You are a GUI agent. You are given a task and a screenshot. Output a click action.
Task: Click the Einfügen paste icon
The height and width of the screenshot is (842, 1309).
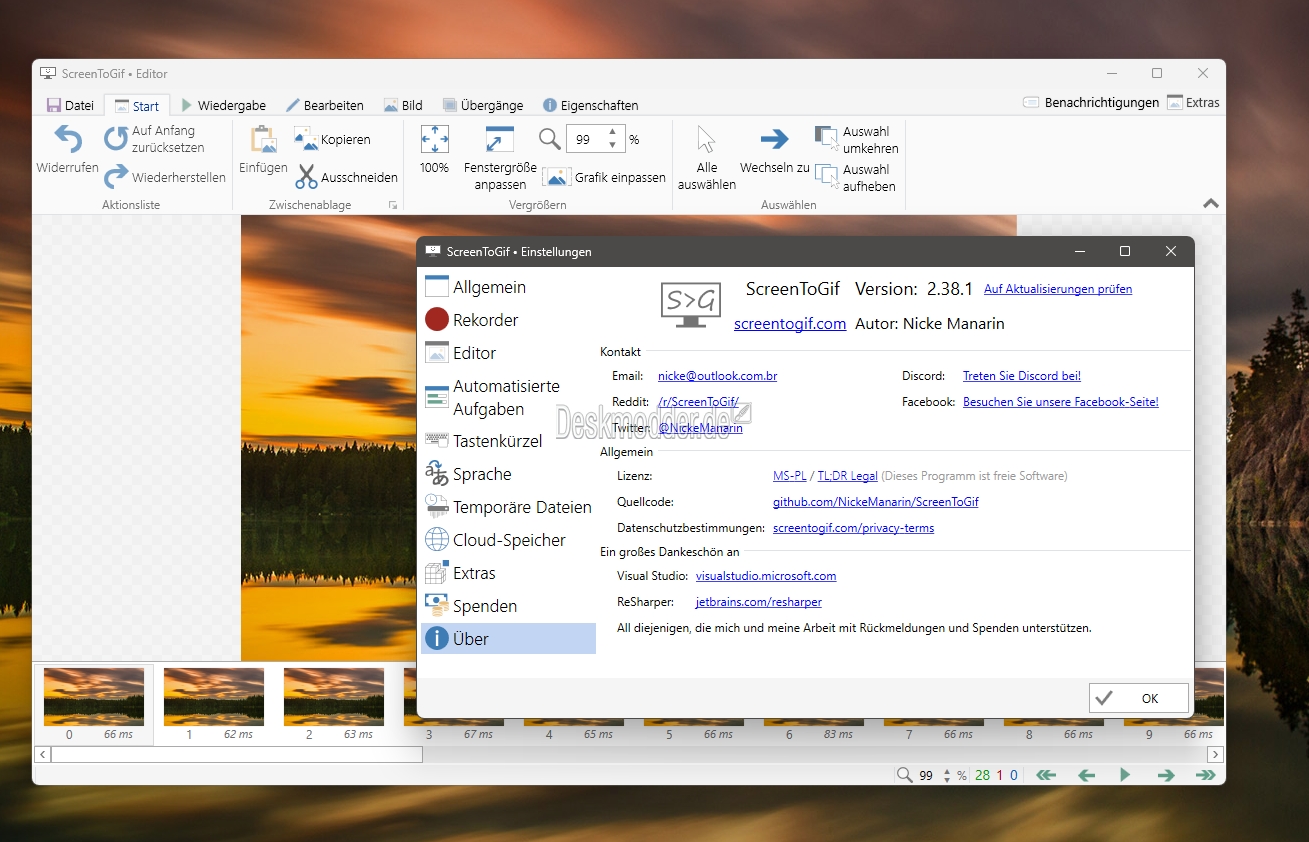pos(263,139)
